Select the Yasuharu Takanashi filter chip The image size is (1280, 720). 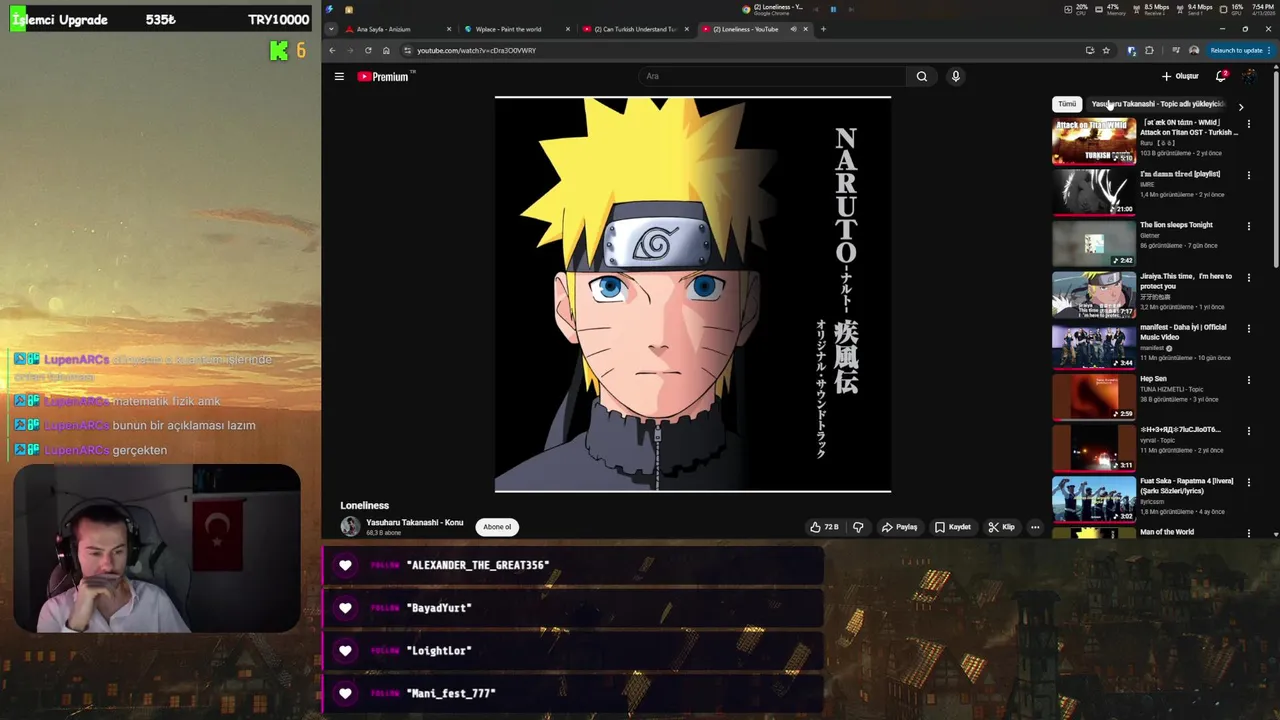[1157, 104]
